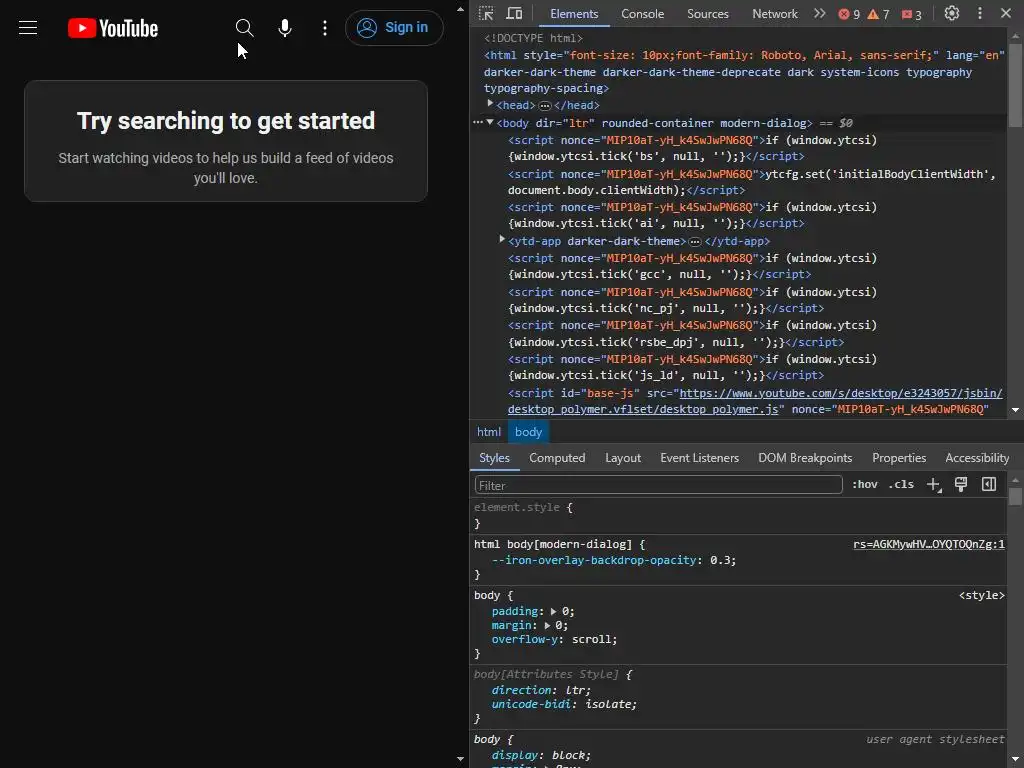The height and width of the screenshot is (768, 1024).
Task: Click the --iron-overlay-backdrop-opacity property
Action: click(594, 560)
